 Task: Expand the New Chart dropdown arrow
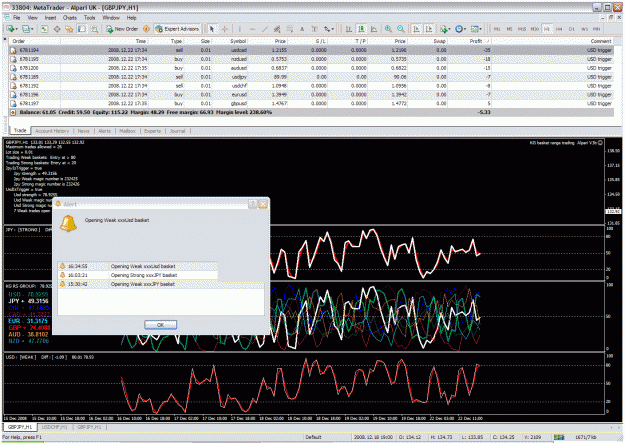click(16, 29)
